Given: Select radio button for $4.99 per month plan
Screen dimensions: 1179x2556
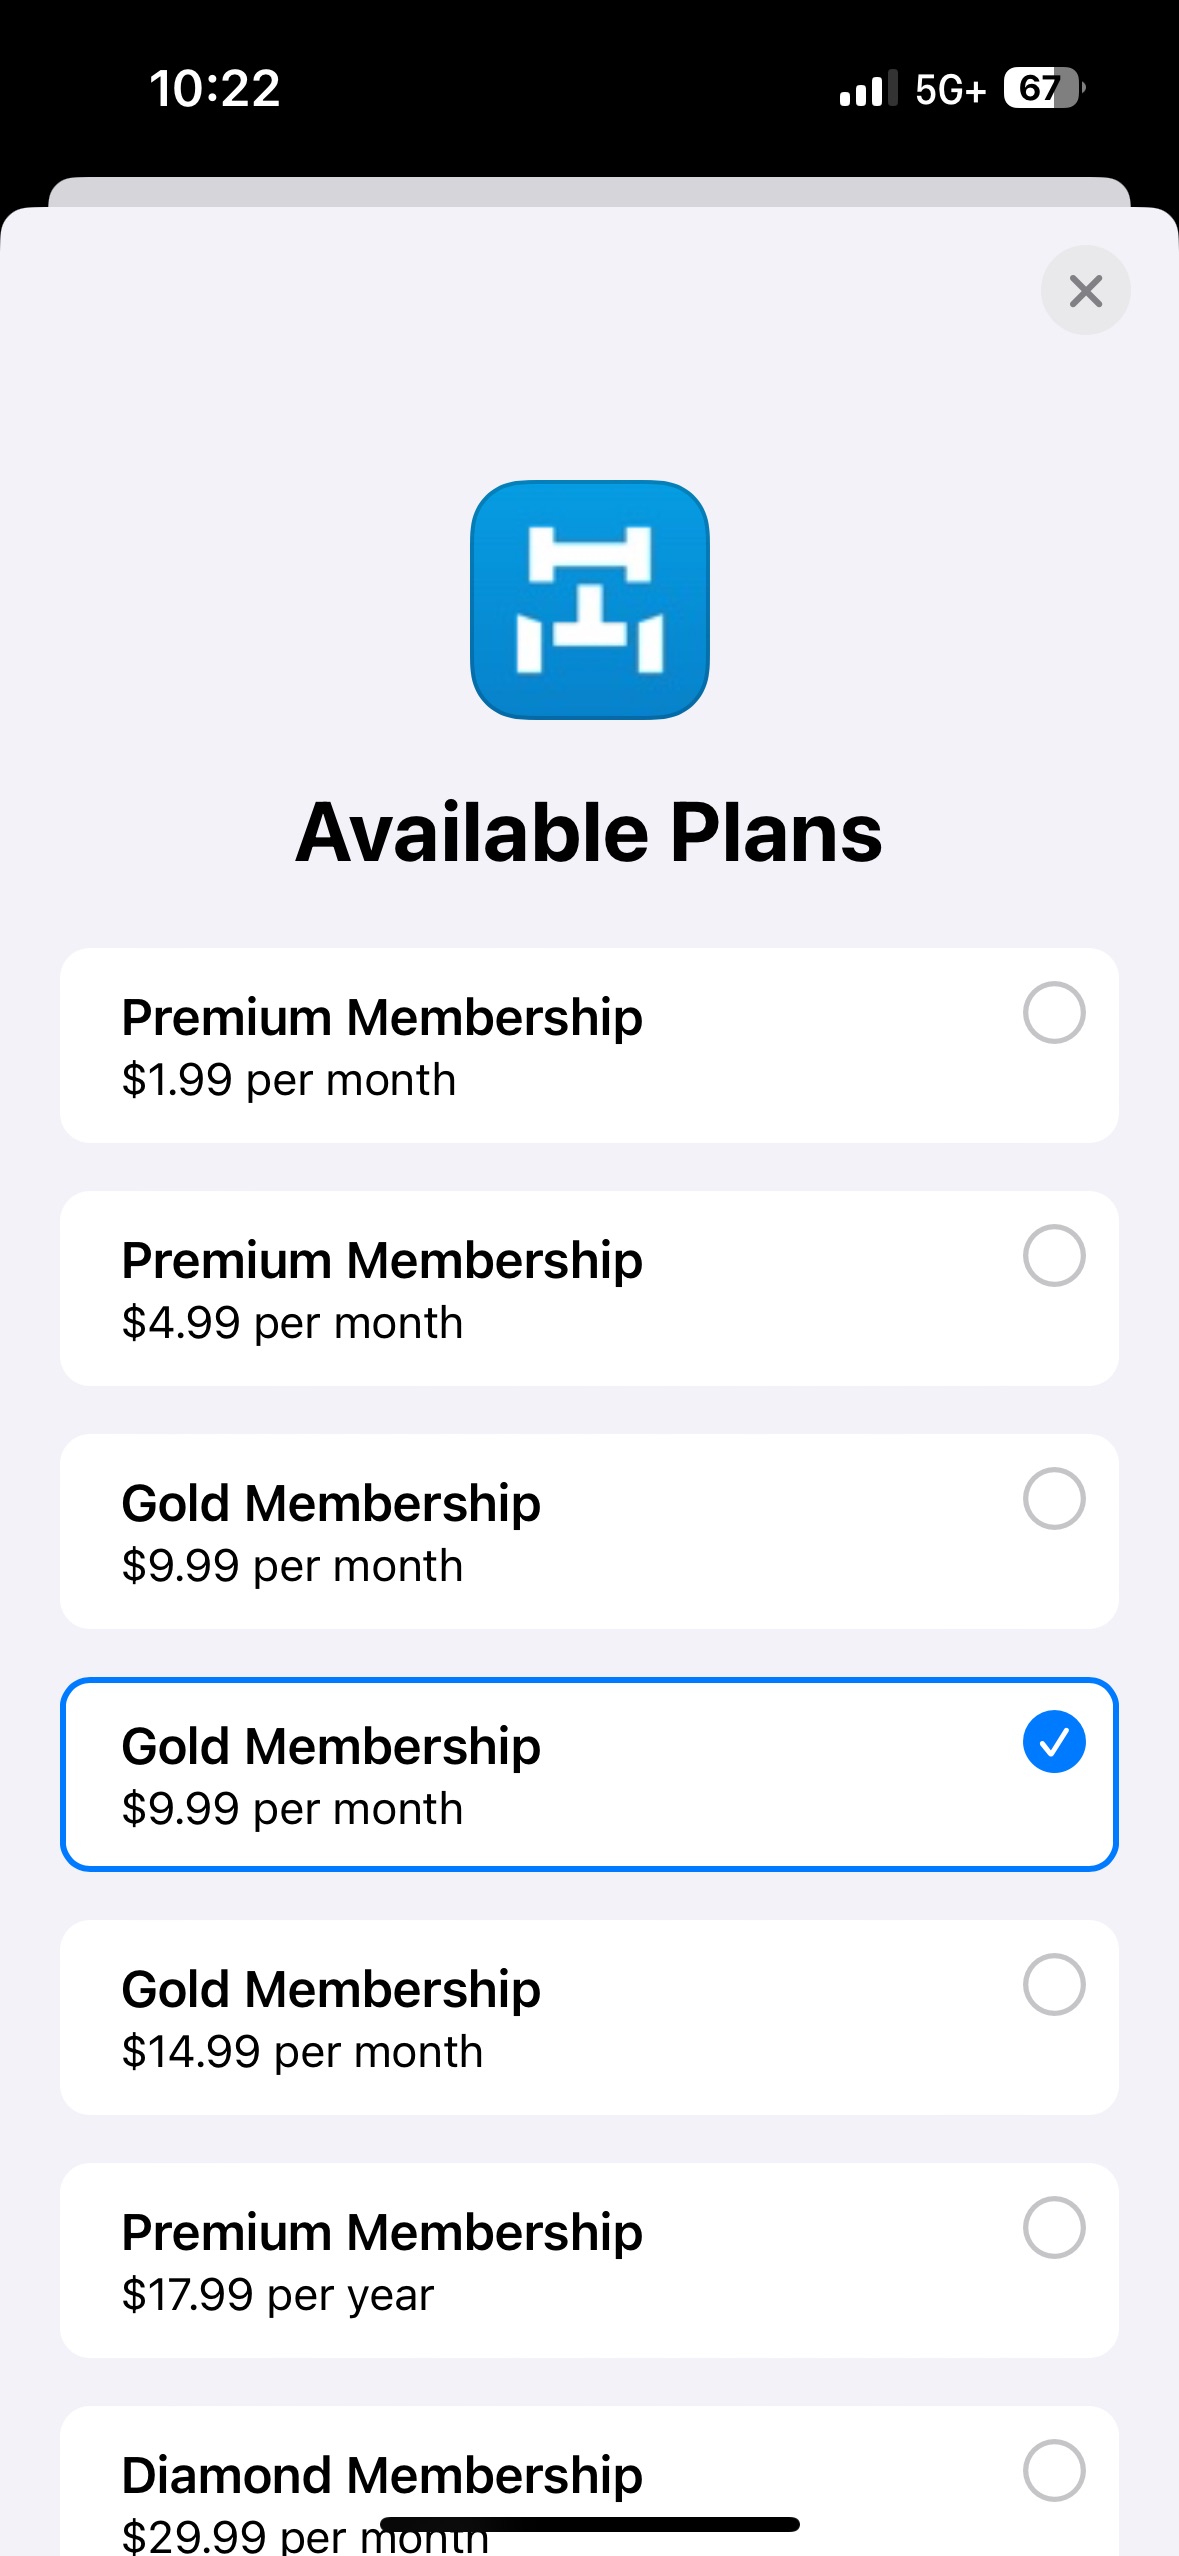Looking at the screenshot, I should [1054, 1256].
